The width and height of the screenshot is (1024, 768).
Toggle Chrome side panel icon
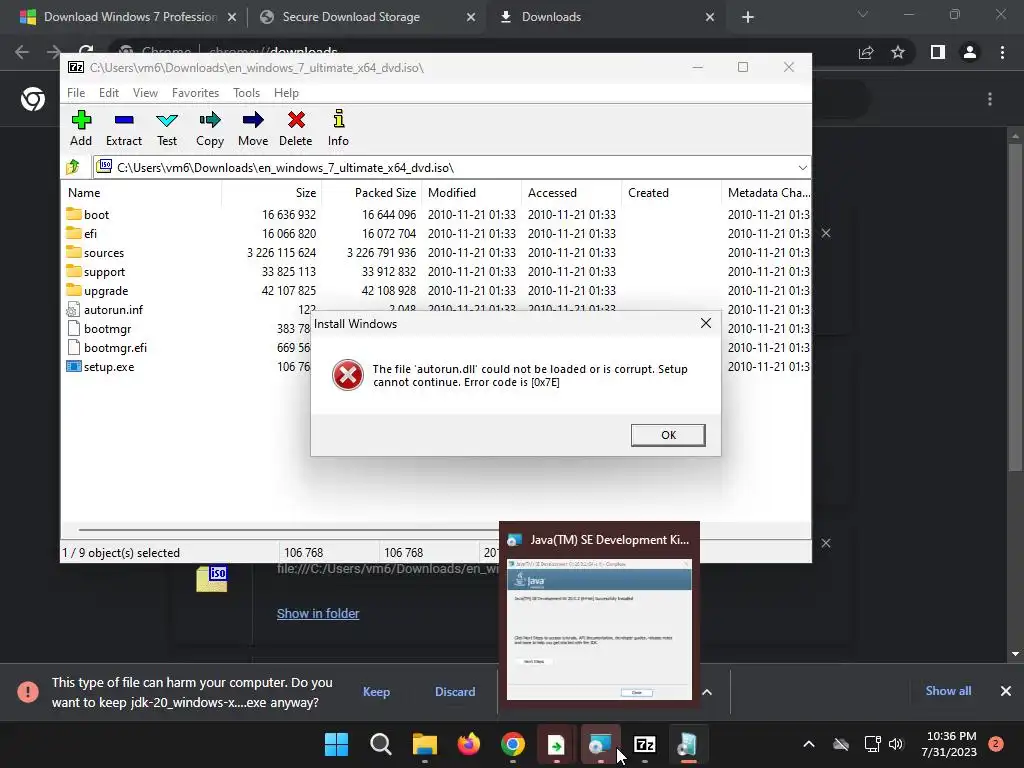938,52
